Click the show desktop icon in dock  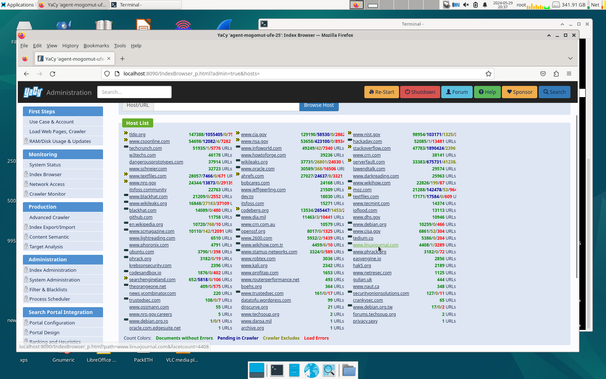257,371
